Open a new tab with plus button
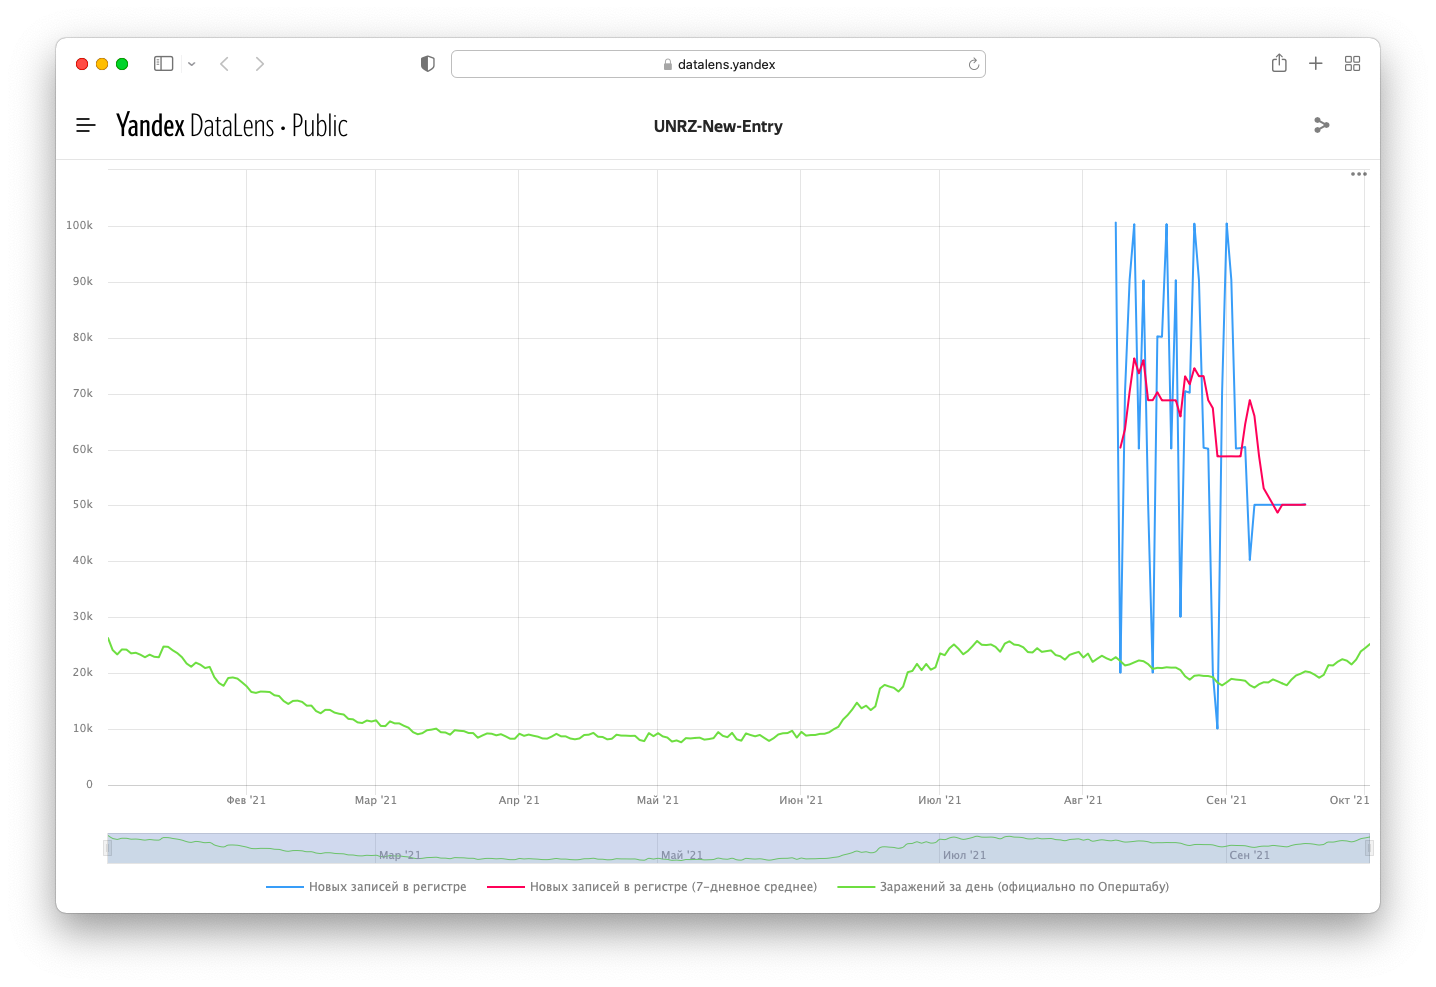The height and width of the screenshot is (987, 1436). pos(1316,64)
